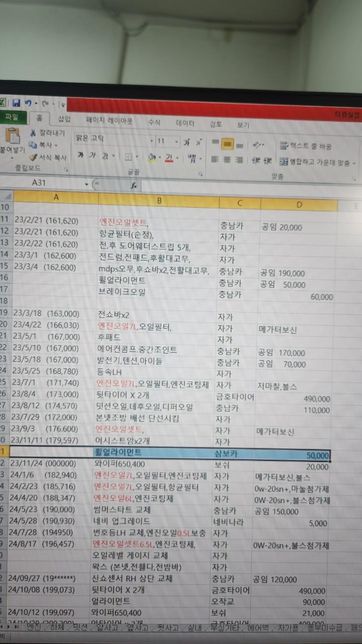Image resolution: width=362 pixels, height=644 pixels.
Task: Click the highlighted middle align icon
Action: click(x=228, y=144)
